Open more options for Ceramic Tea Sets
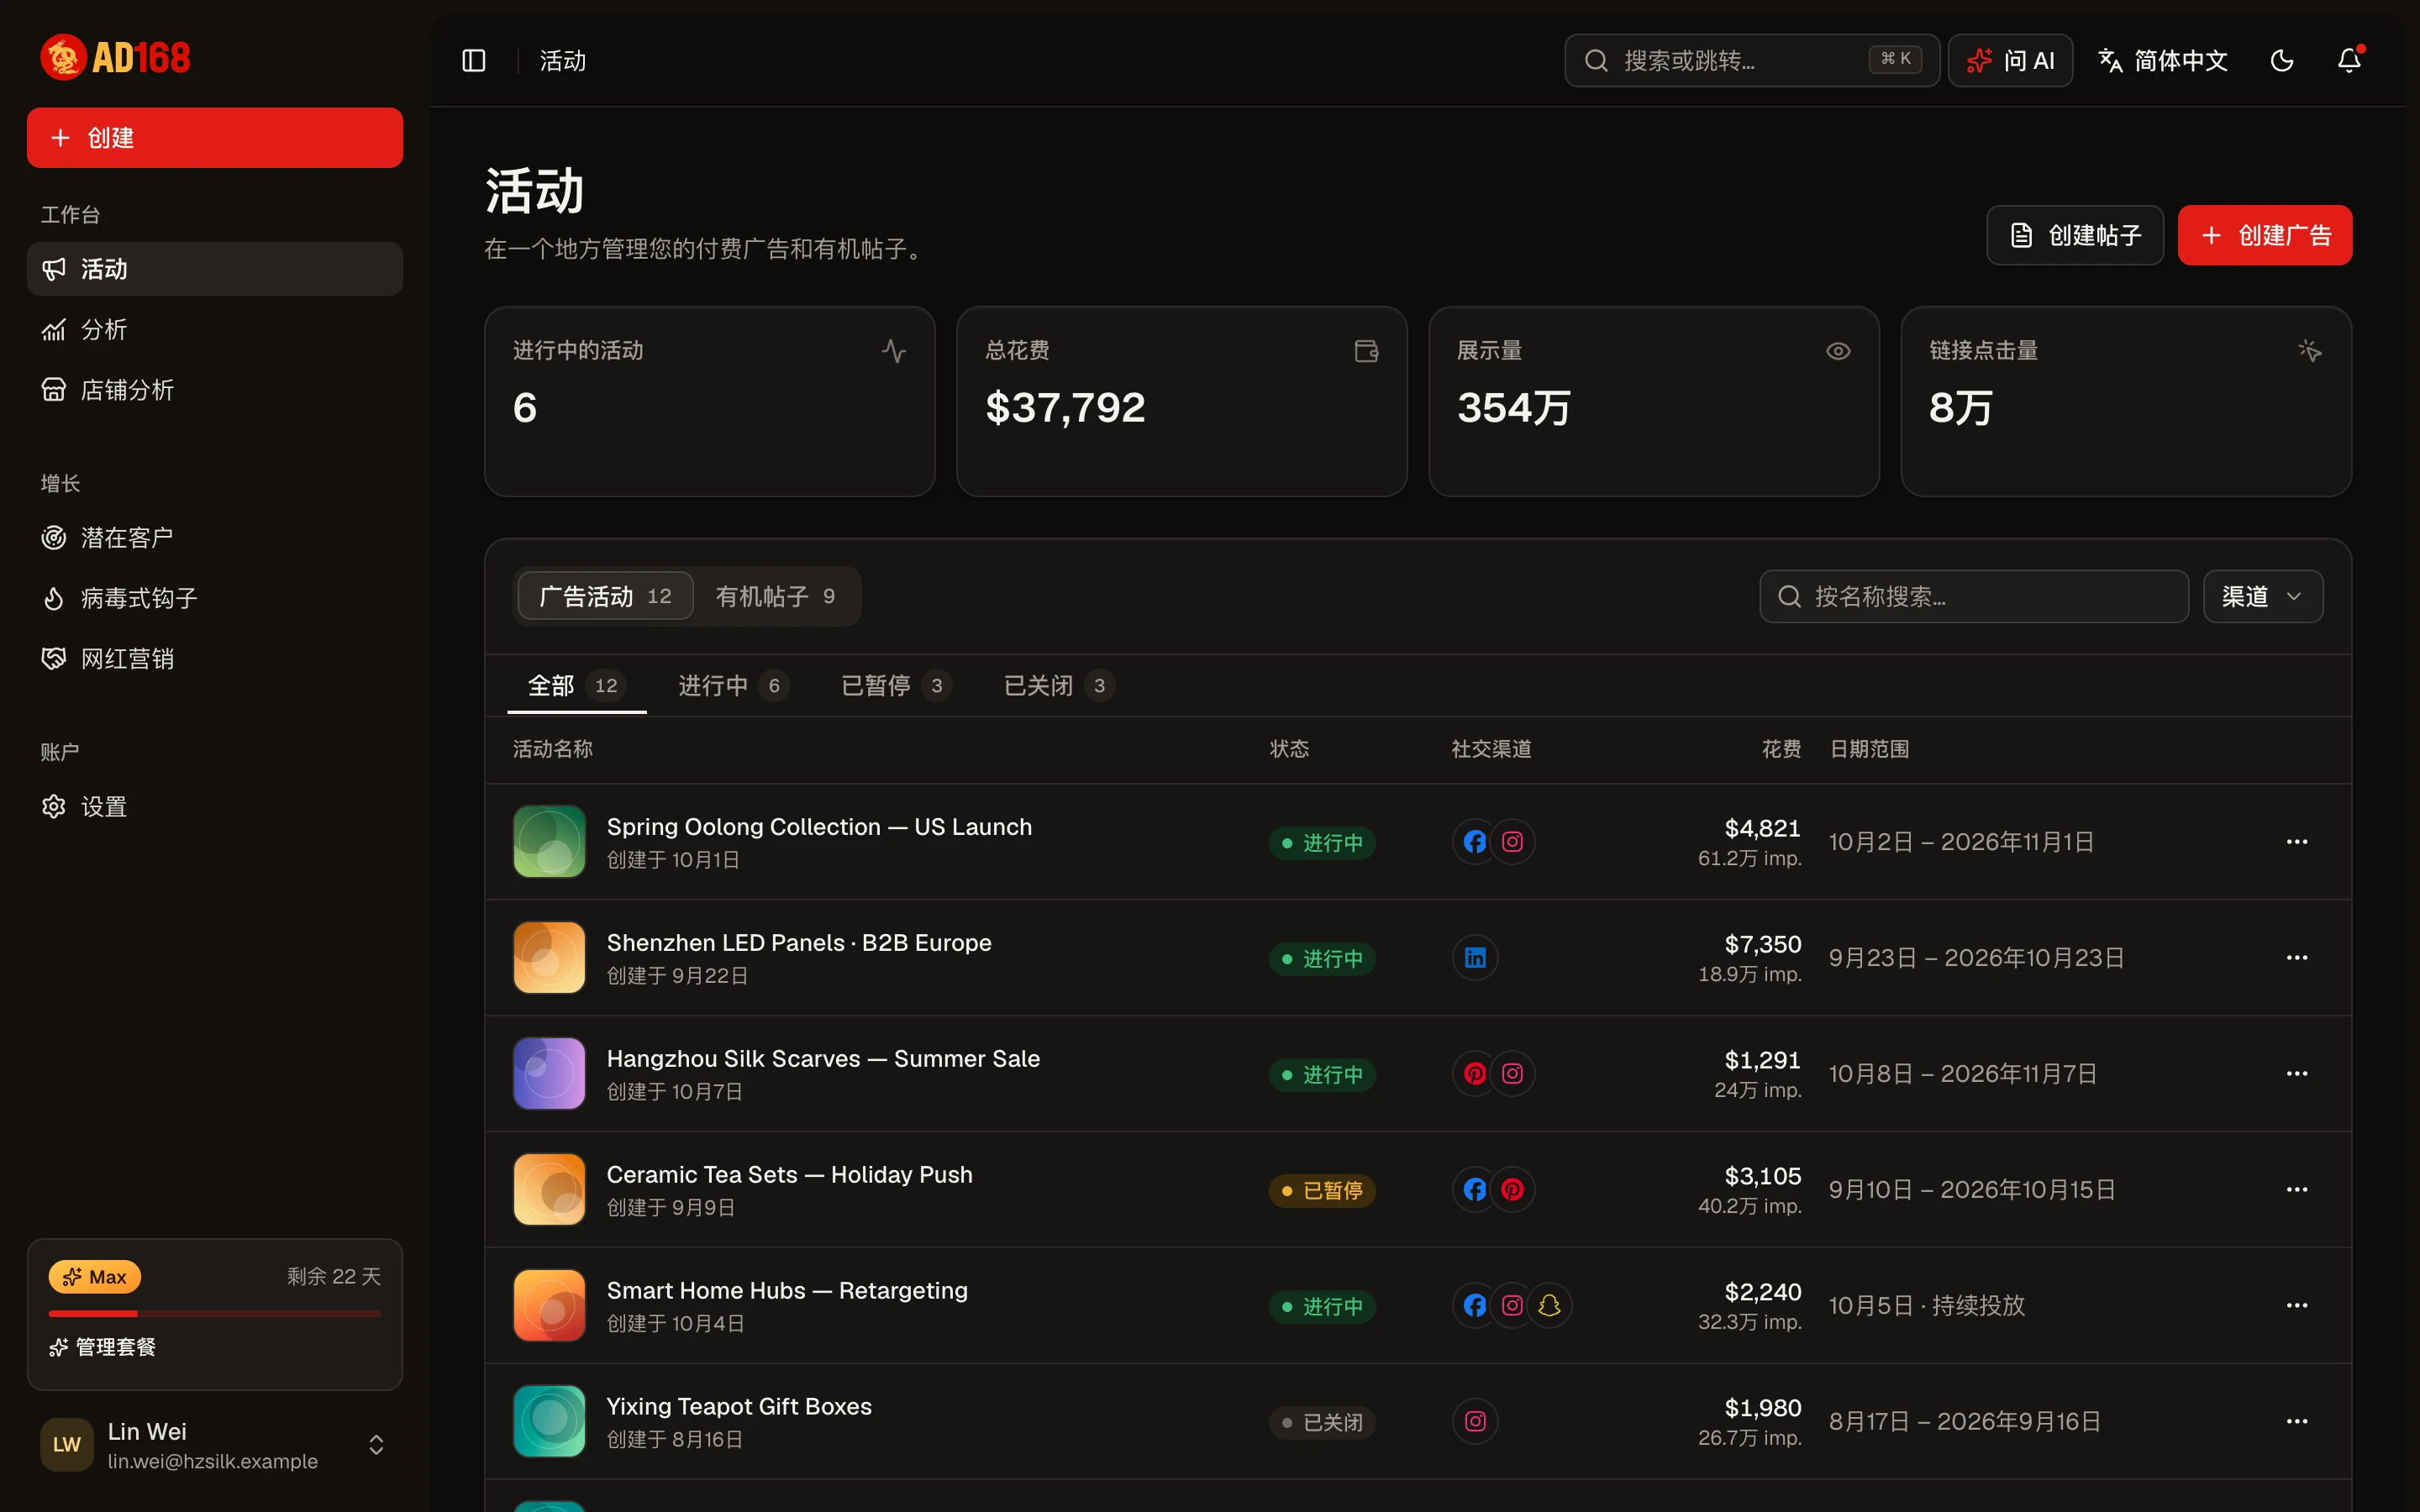This screenshot has height=1512, width=2420. click(x=2297, y=1190)
